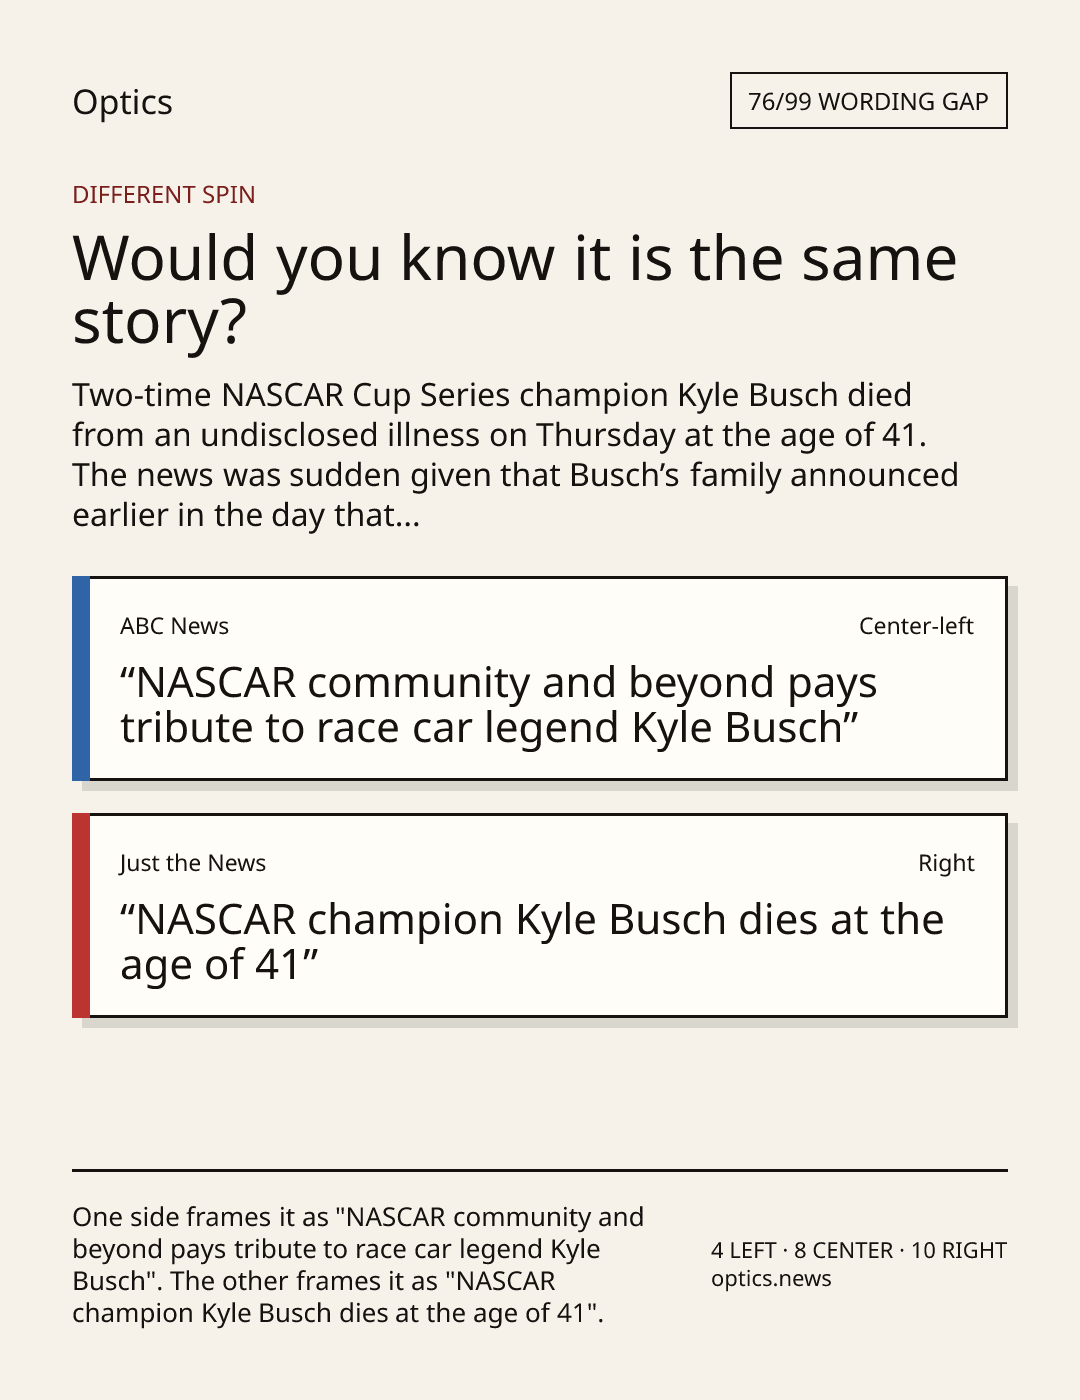Click the 4 LEFT · 8 CENTER · 10 RIGHT count

pyautogui.click(x=859, y=1250)
